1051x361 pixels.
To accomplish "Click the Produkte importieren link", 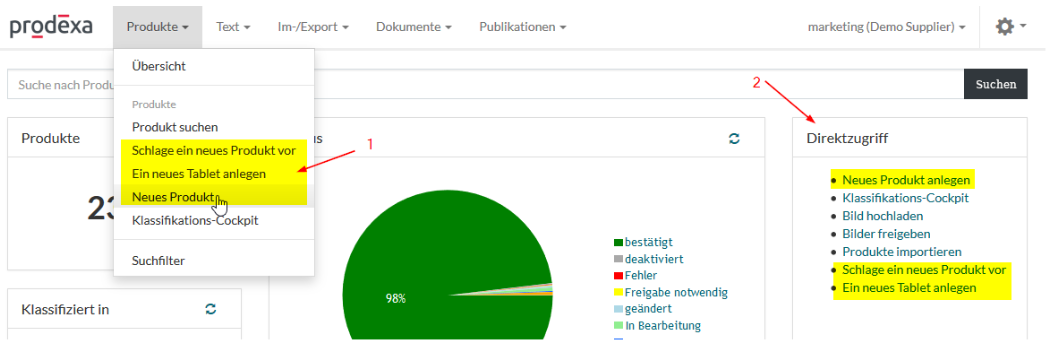I will [x=902, y=252].
